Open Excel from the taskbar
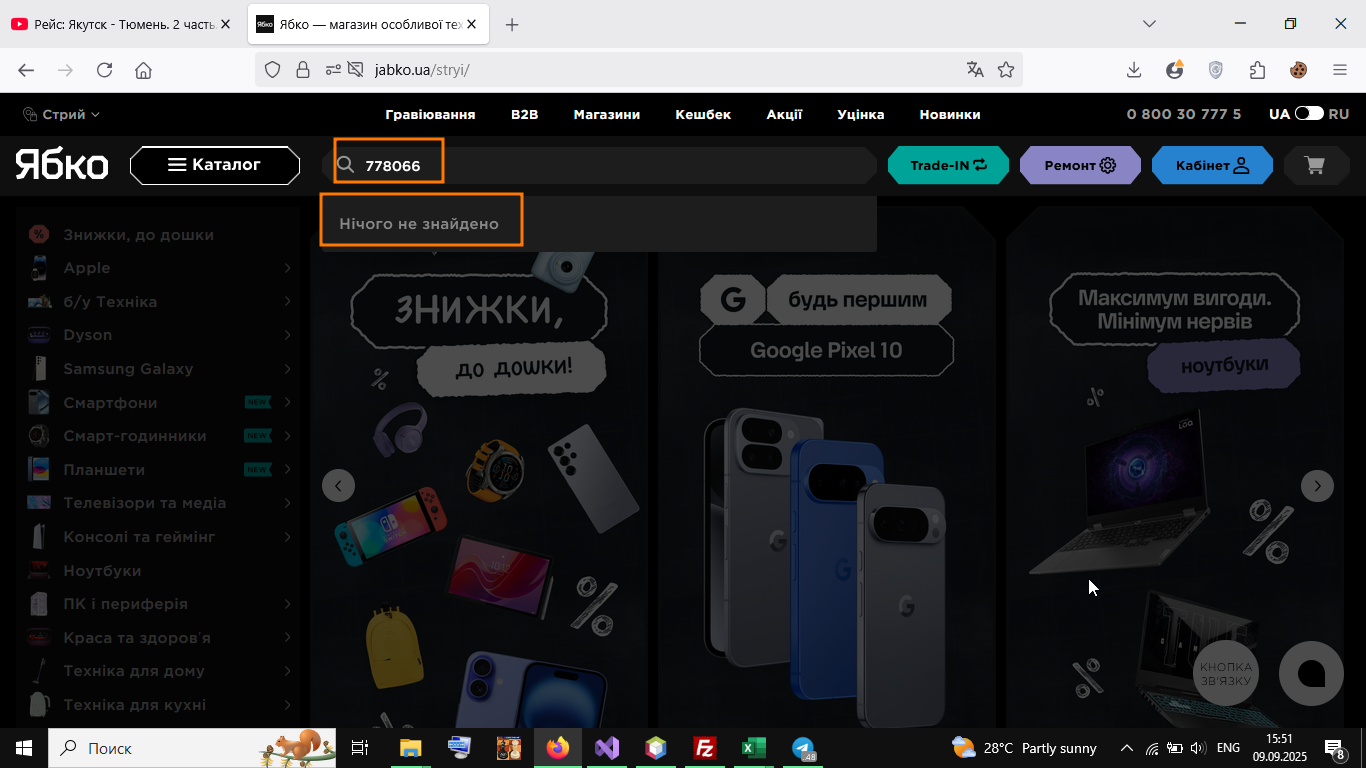The image size is (1366, 768). point(753,748)
